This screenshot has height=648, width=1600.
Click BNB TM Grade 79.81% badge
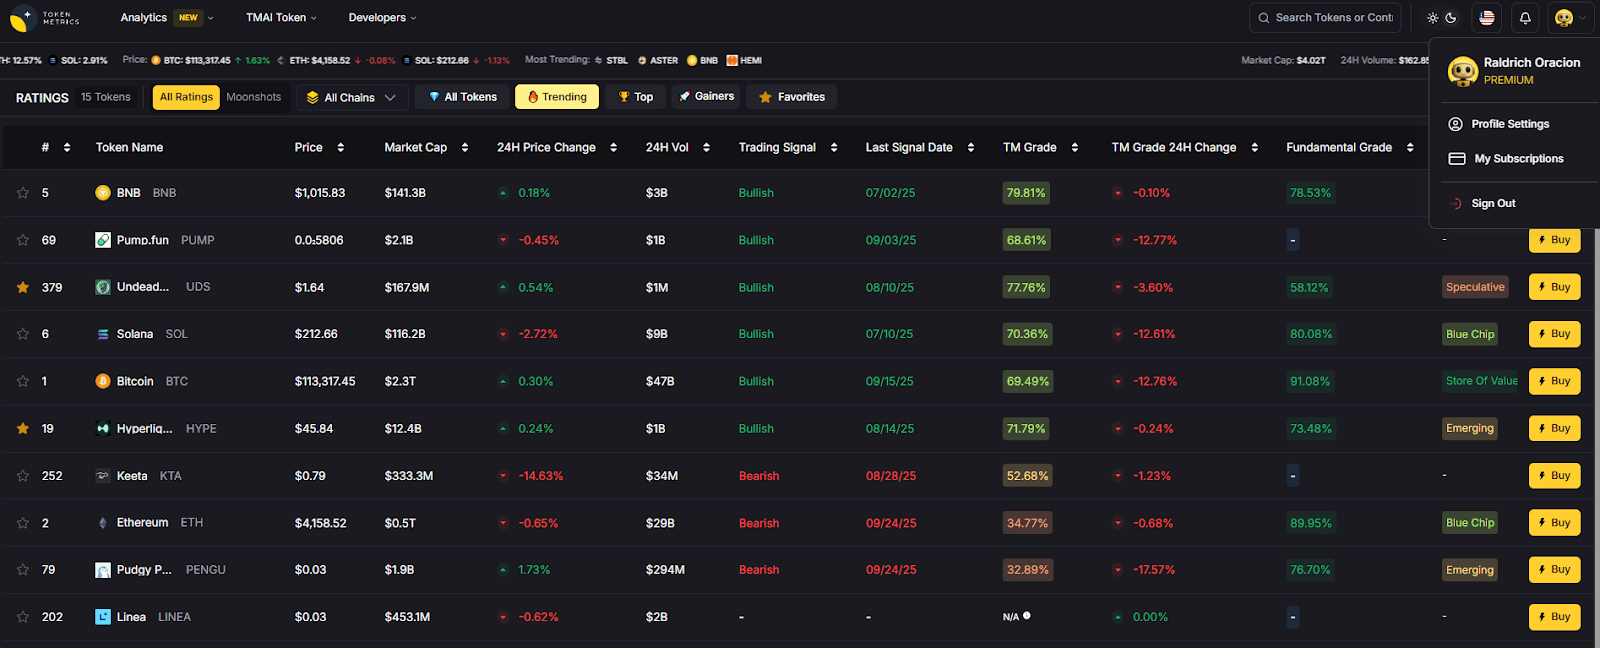coord(1026,193)
